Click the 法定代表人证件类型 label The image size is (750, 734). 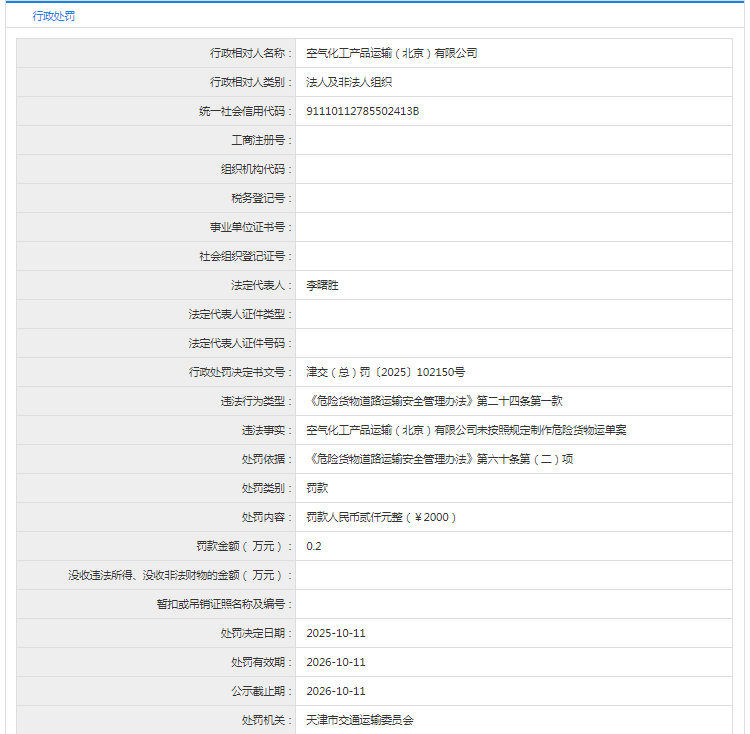coord(240,314)
